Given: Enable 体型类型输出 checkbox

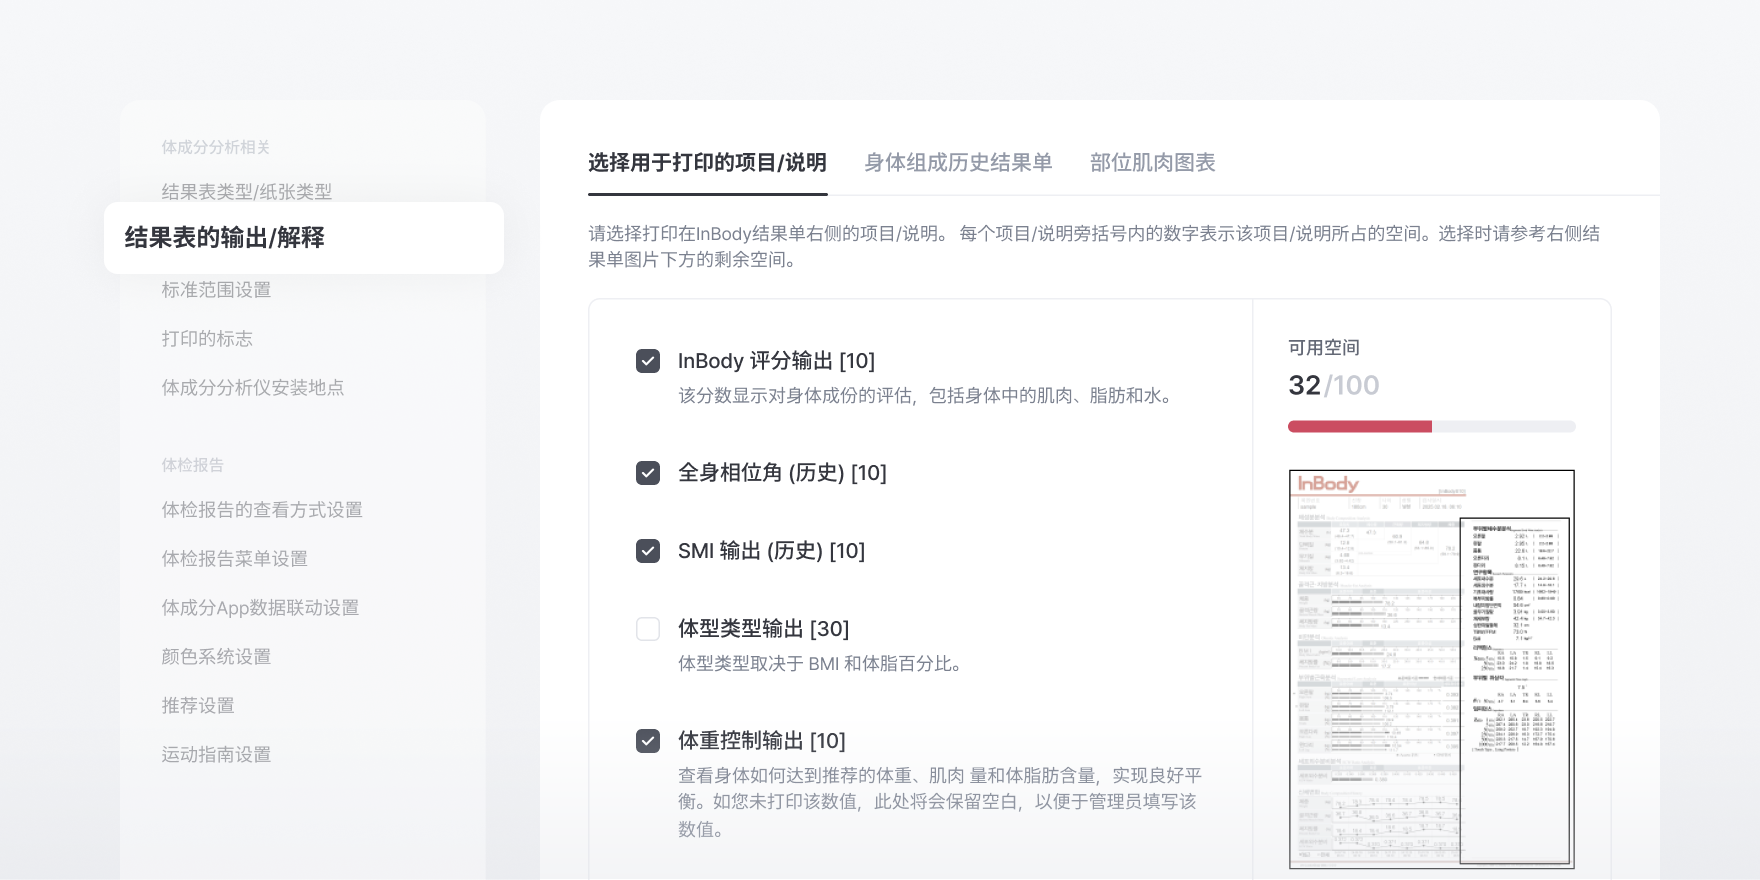Looking at the screenshot, I should (648, 629).
